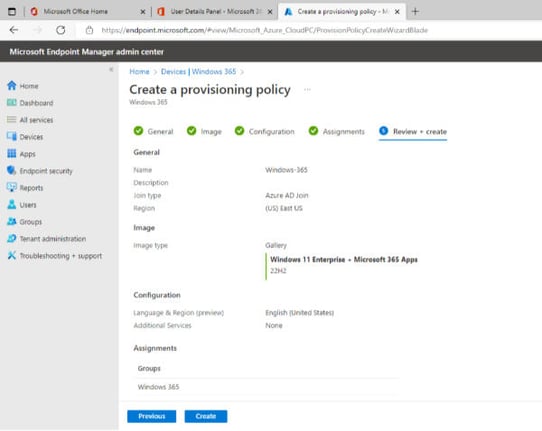Click the Microsoft Endpoint Manager admin center title
Viewport: 542px width, 431px height.
86,52
